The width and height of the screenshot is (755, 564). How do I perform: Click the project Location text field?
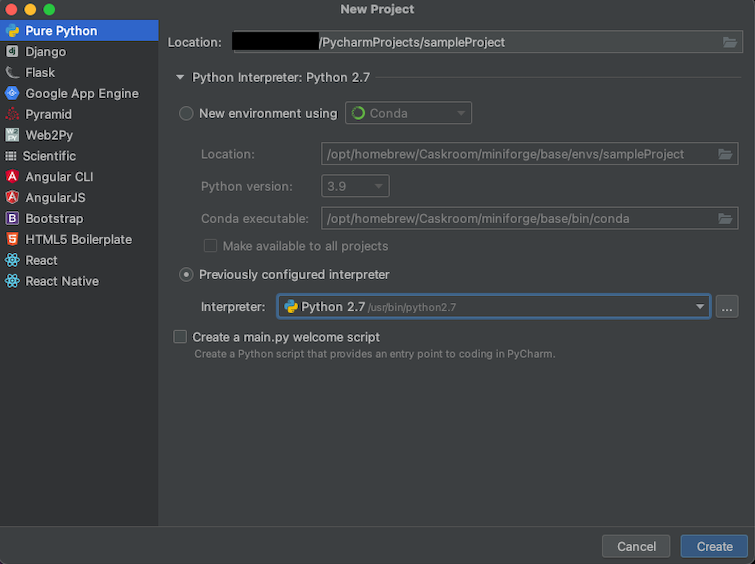[520, 42]
